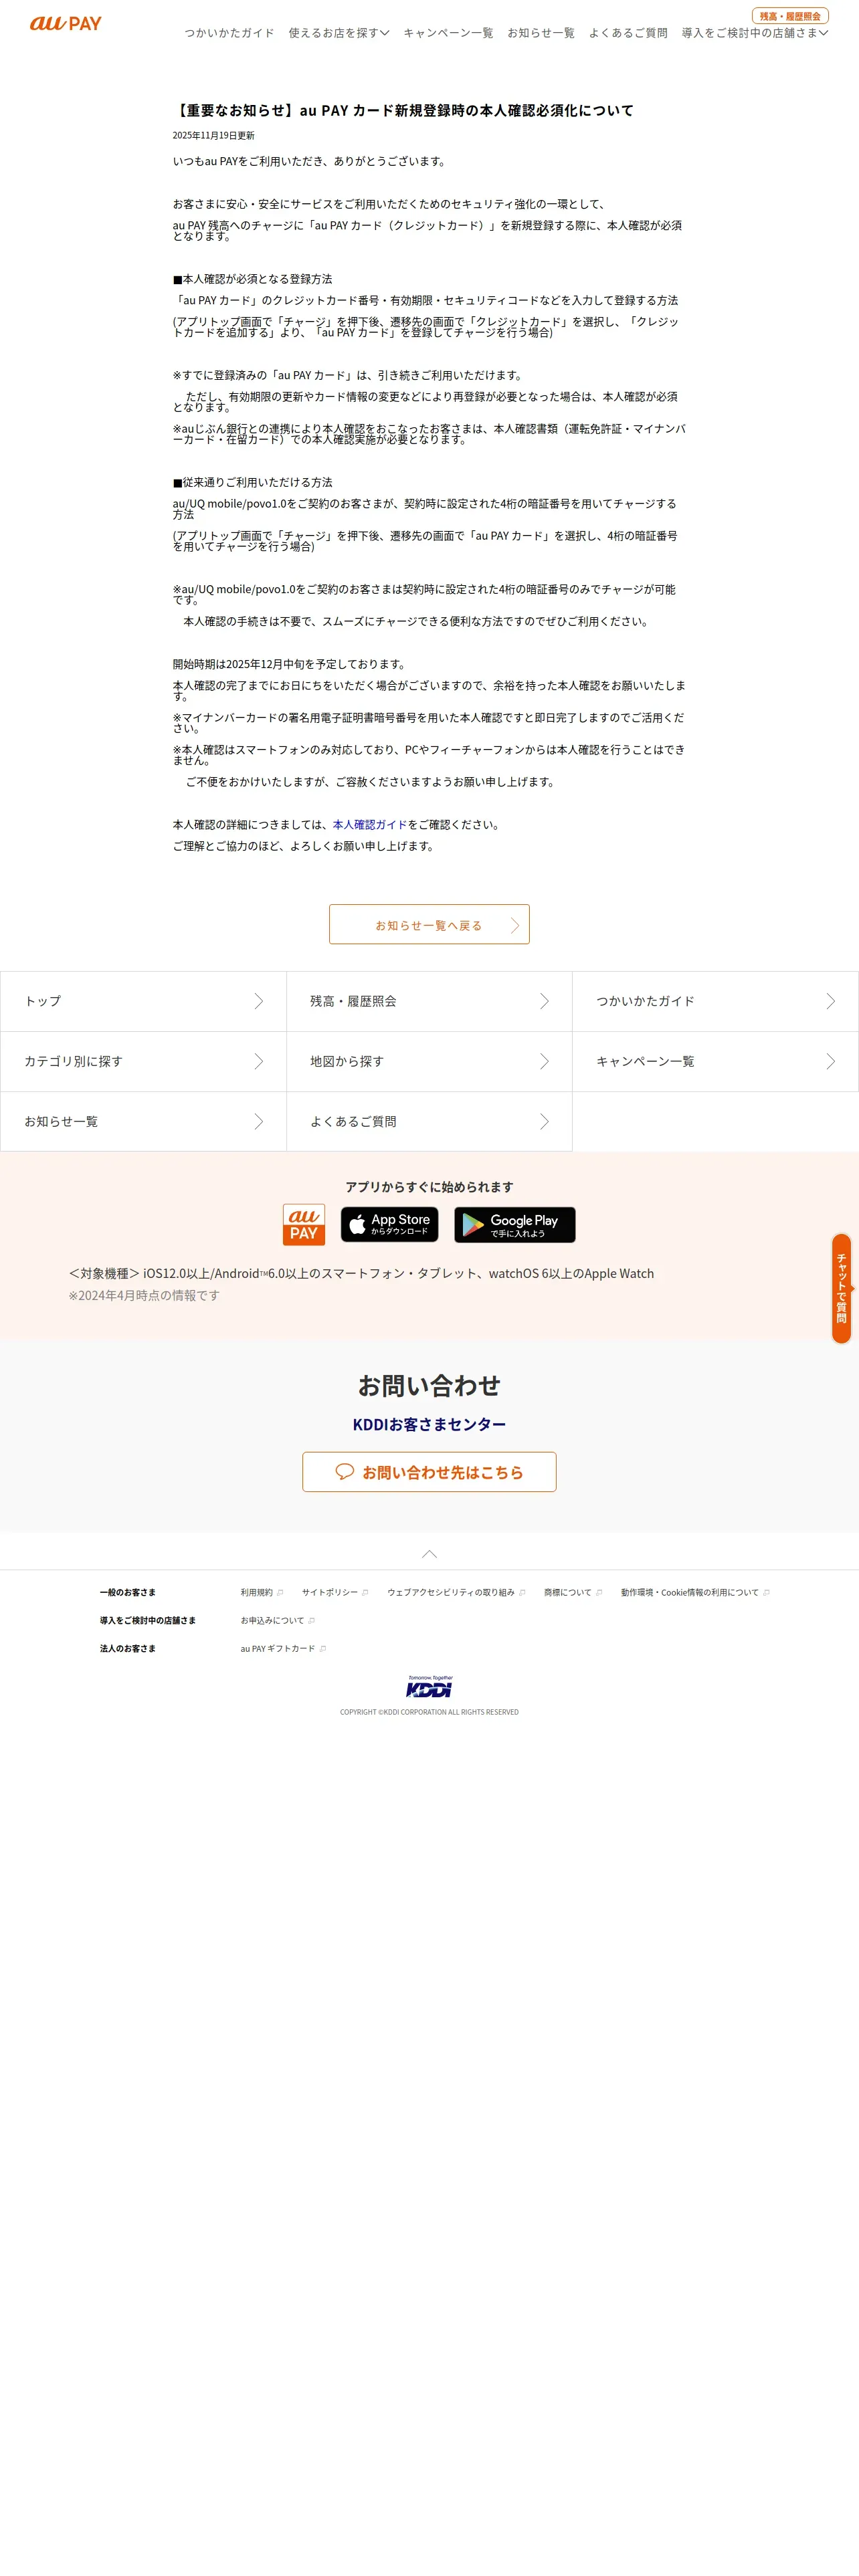
Task: Expand 使えるお店を探す dropdown menu
Action: tap(339, 33)
